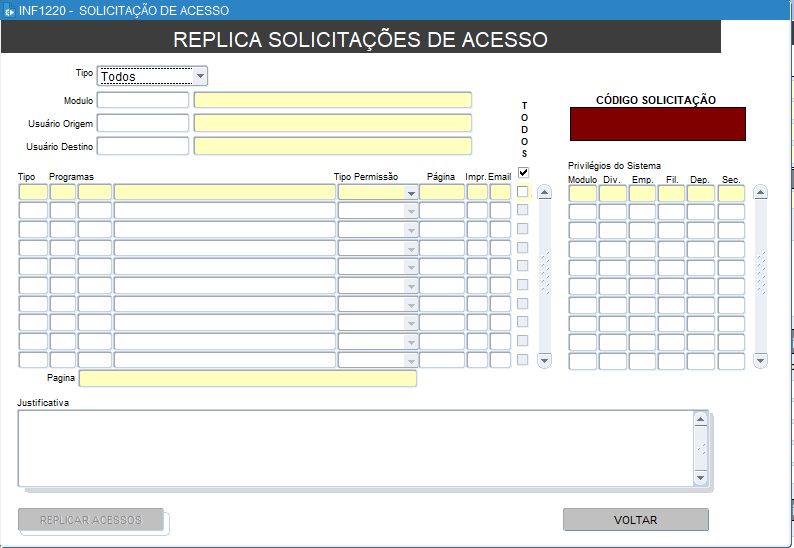Uncheck the TODOS select-all checkbox
This screenshot has width=794, height=548.
[x=523, y=173]
